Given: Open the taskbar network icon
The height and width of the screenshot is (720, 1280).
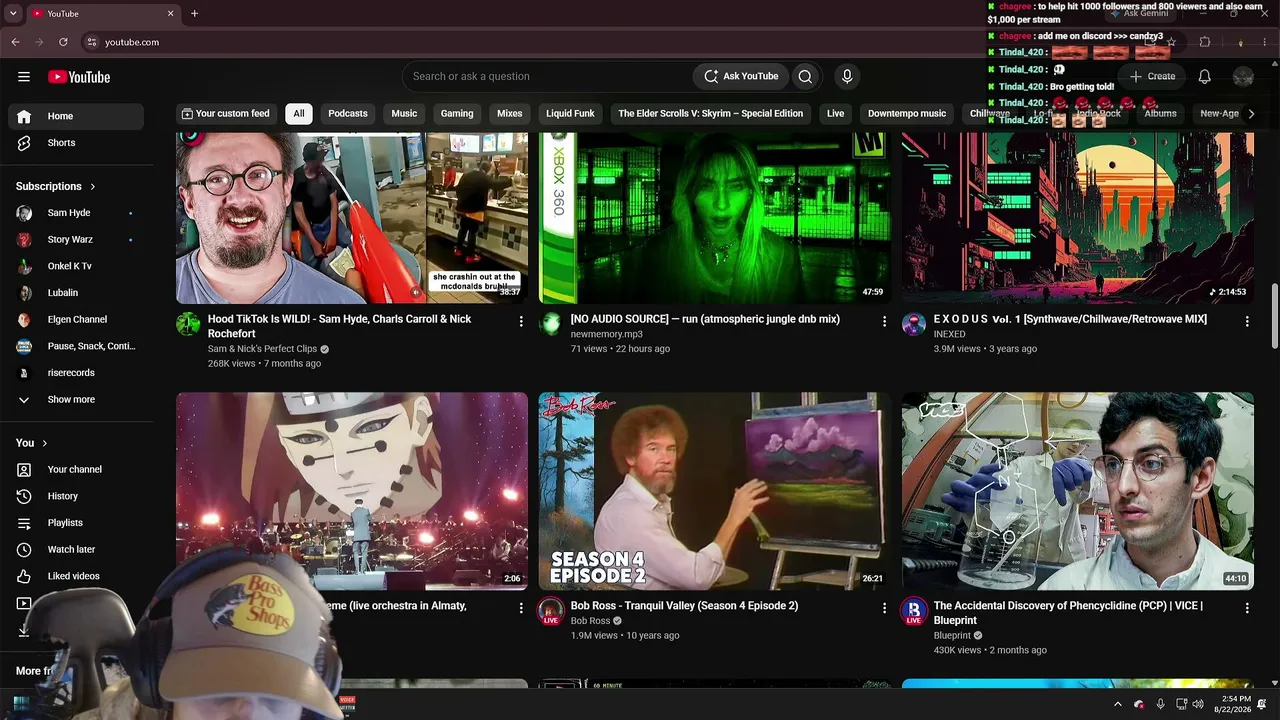Looking at the screenshot, I should 1181,704.
